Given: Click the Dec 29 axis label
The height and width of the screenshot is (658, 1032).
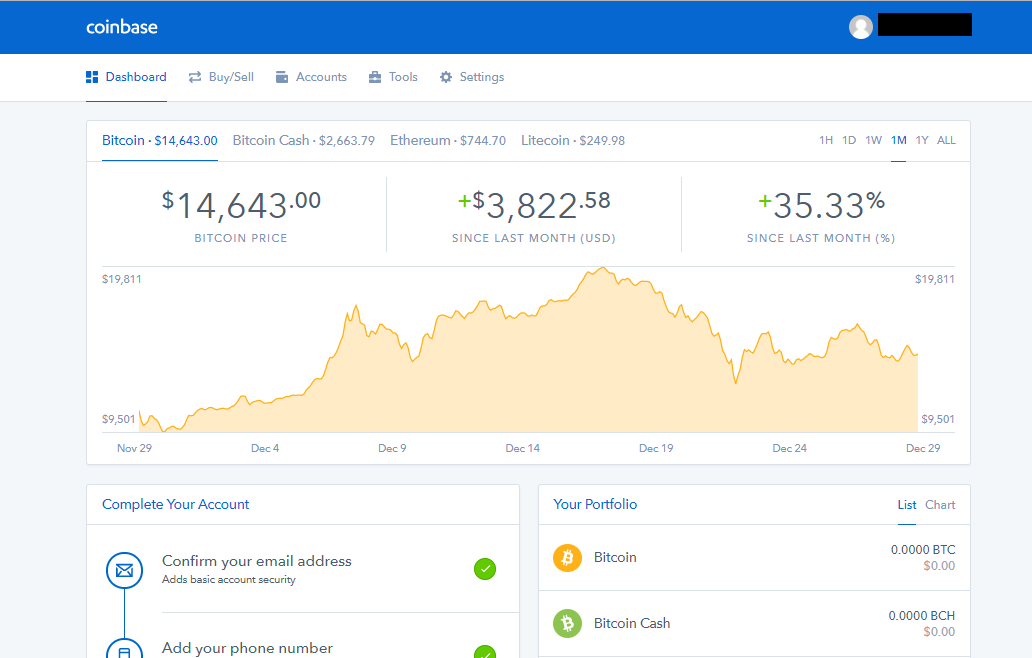Looking at the screenshot, I should (x=923, y=448).
